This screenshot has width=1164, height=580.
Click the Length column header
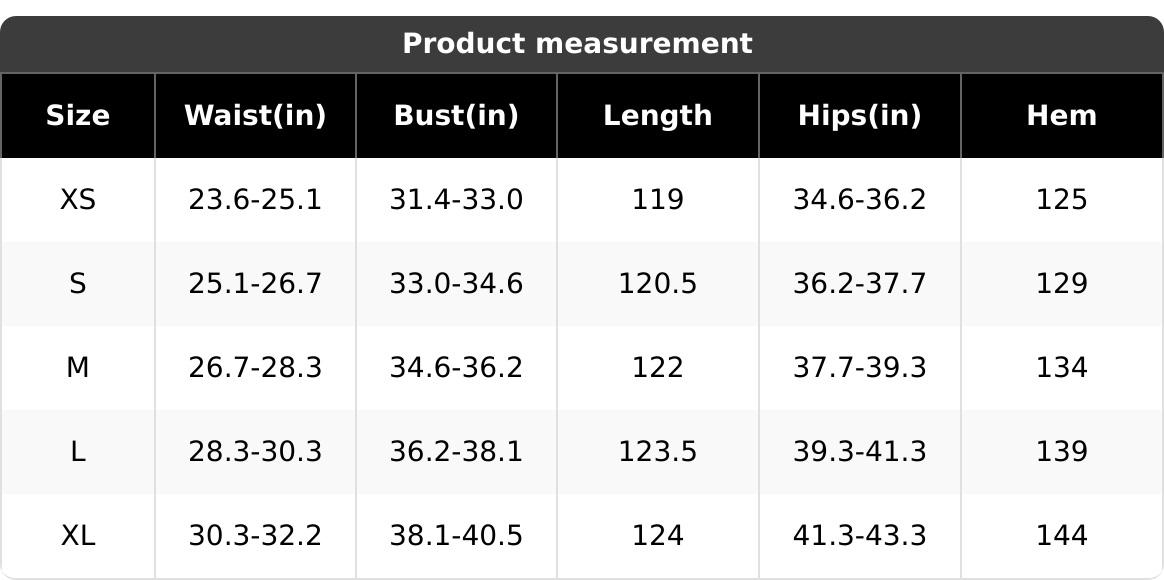pos(657,116)
